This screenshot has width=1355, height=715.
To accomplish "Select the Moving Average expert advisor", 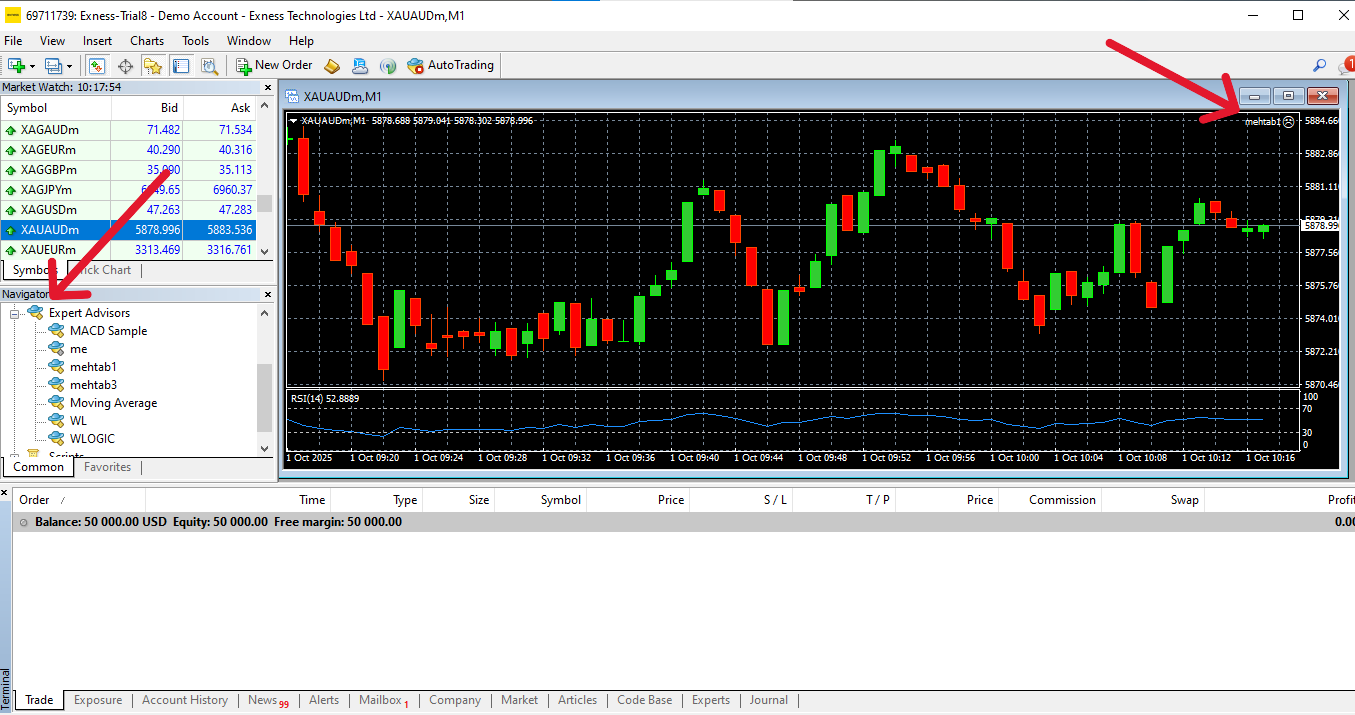I will coord(113,403).
